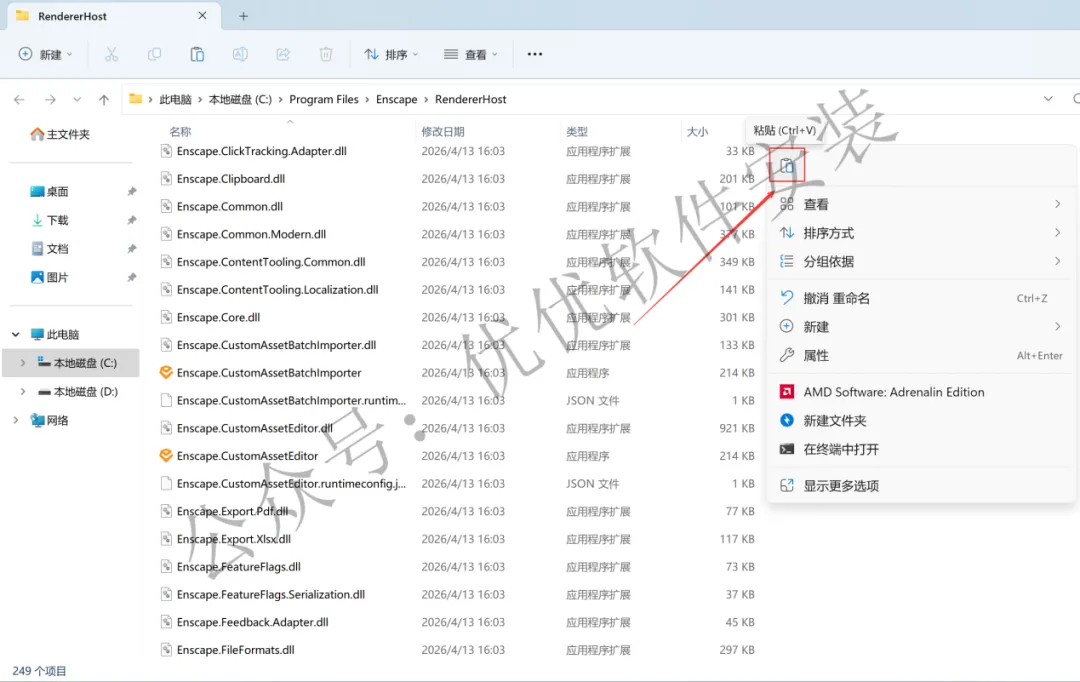This screenshot has width=1080, height=682.
Task: Select 本地磁盘 (D:) in navigation pane
Action: [x=77, y=392]
